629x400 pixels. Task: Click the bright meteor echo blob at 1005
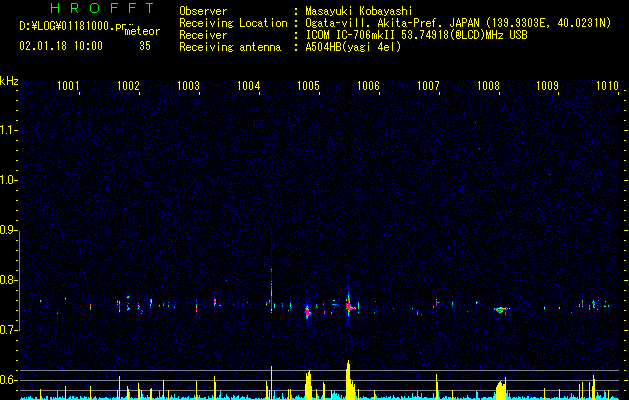(308, 312)
